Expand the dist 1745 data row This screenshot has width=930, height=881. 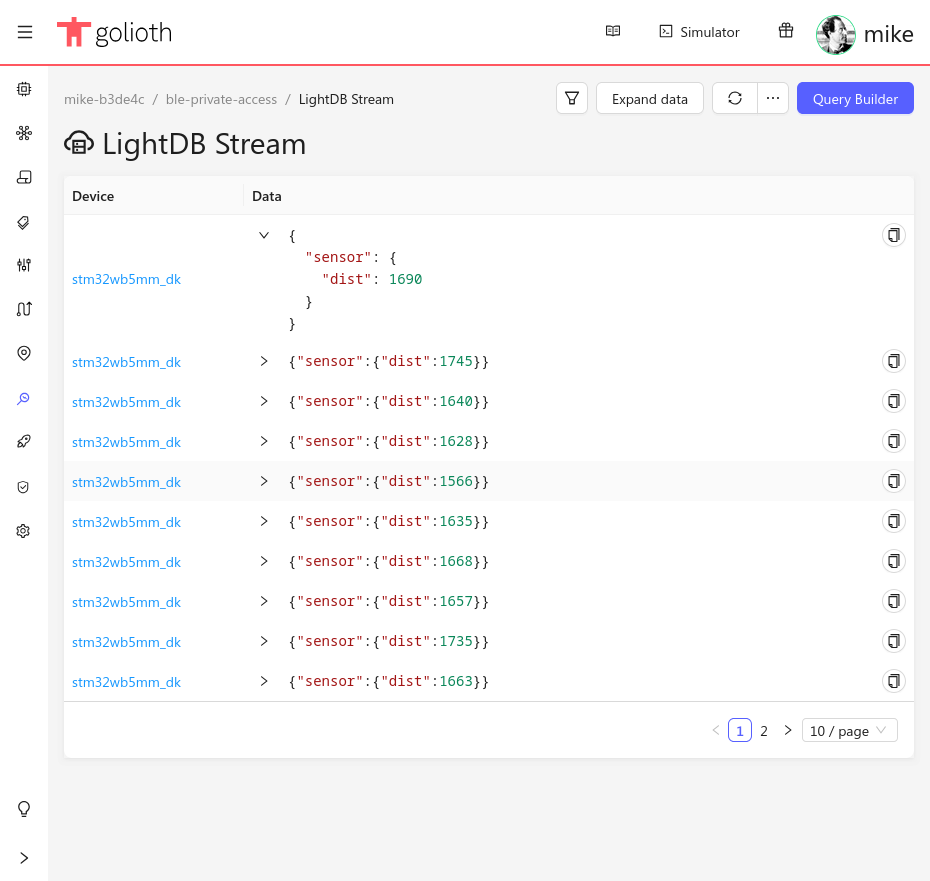click(264, 361)
